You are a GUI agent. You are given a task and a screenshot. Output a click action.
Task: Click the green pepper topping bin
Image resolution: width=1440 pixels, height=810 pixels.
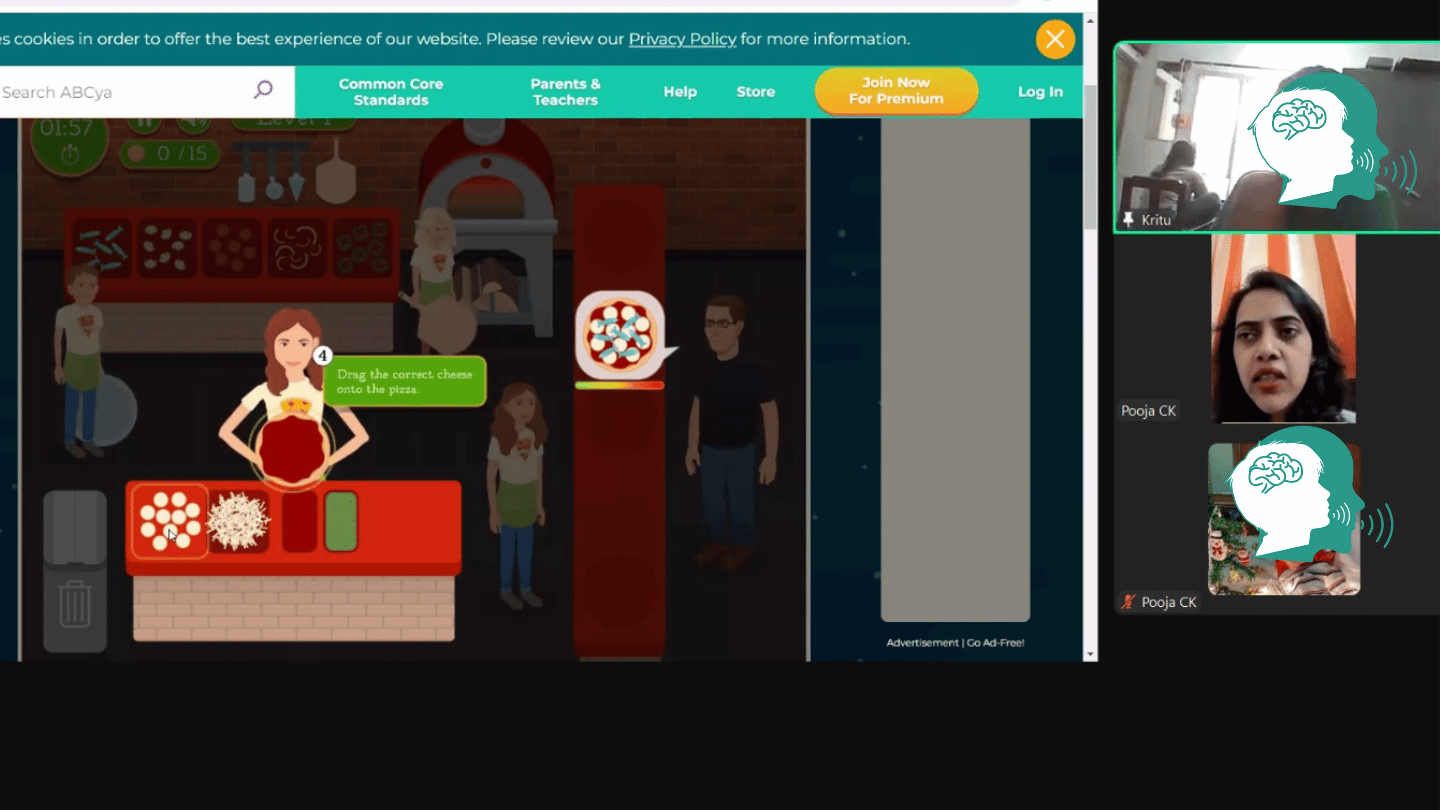click(364, 247)
